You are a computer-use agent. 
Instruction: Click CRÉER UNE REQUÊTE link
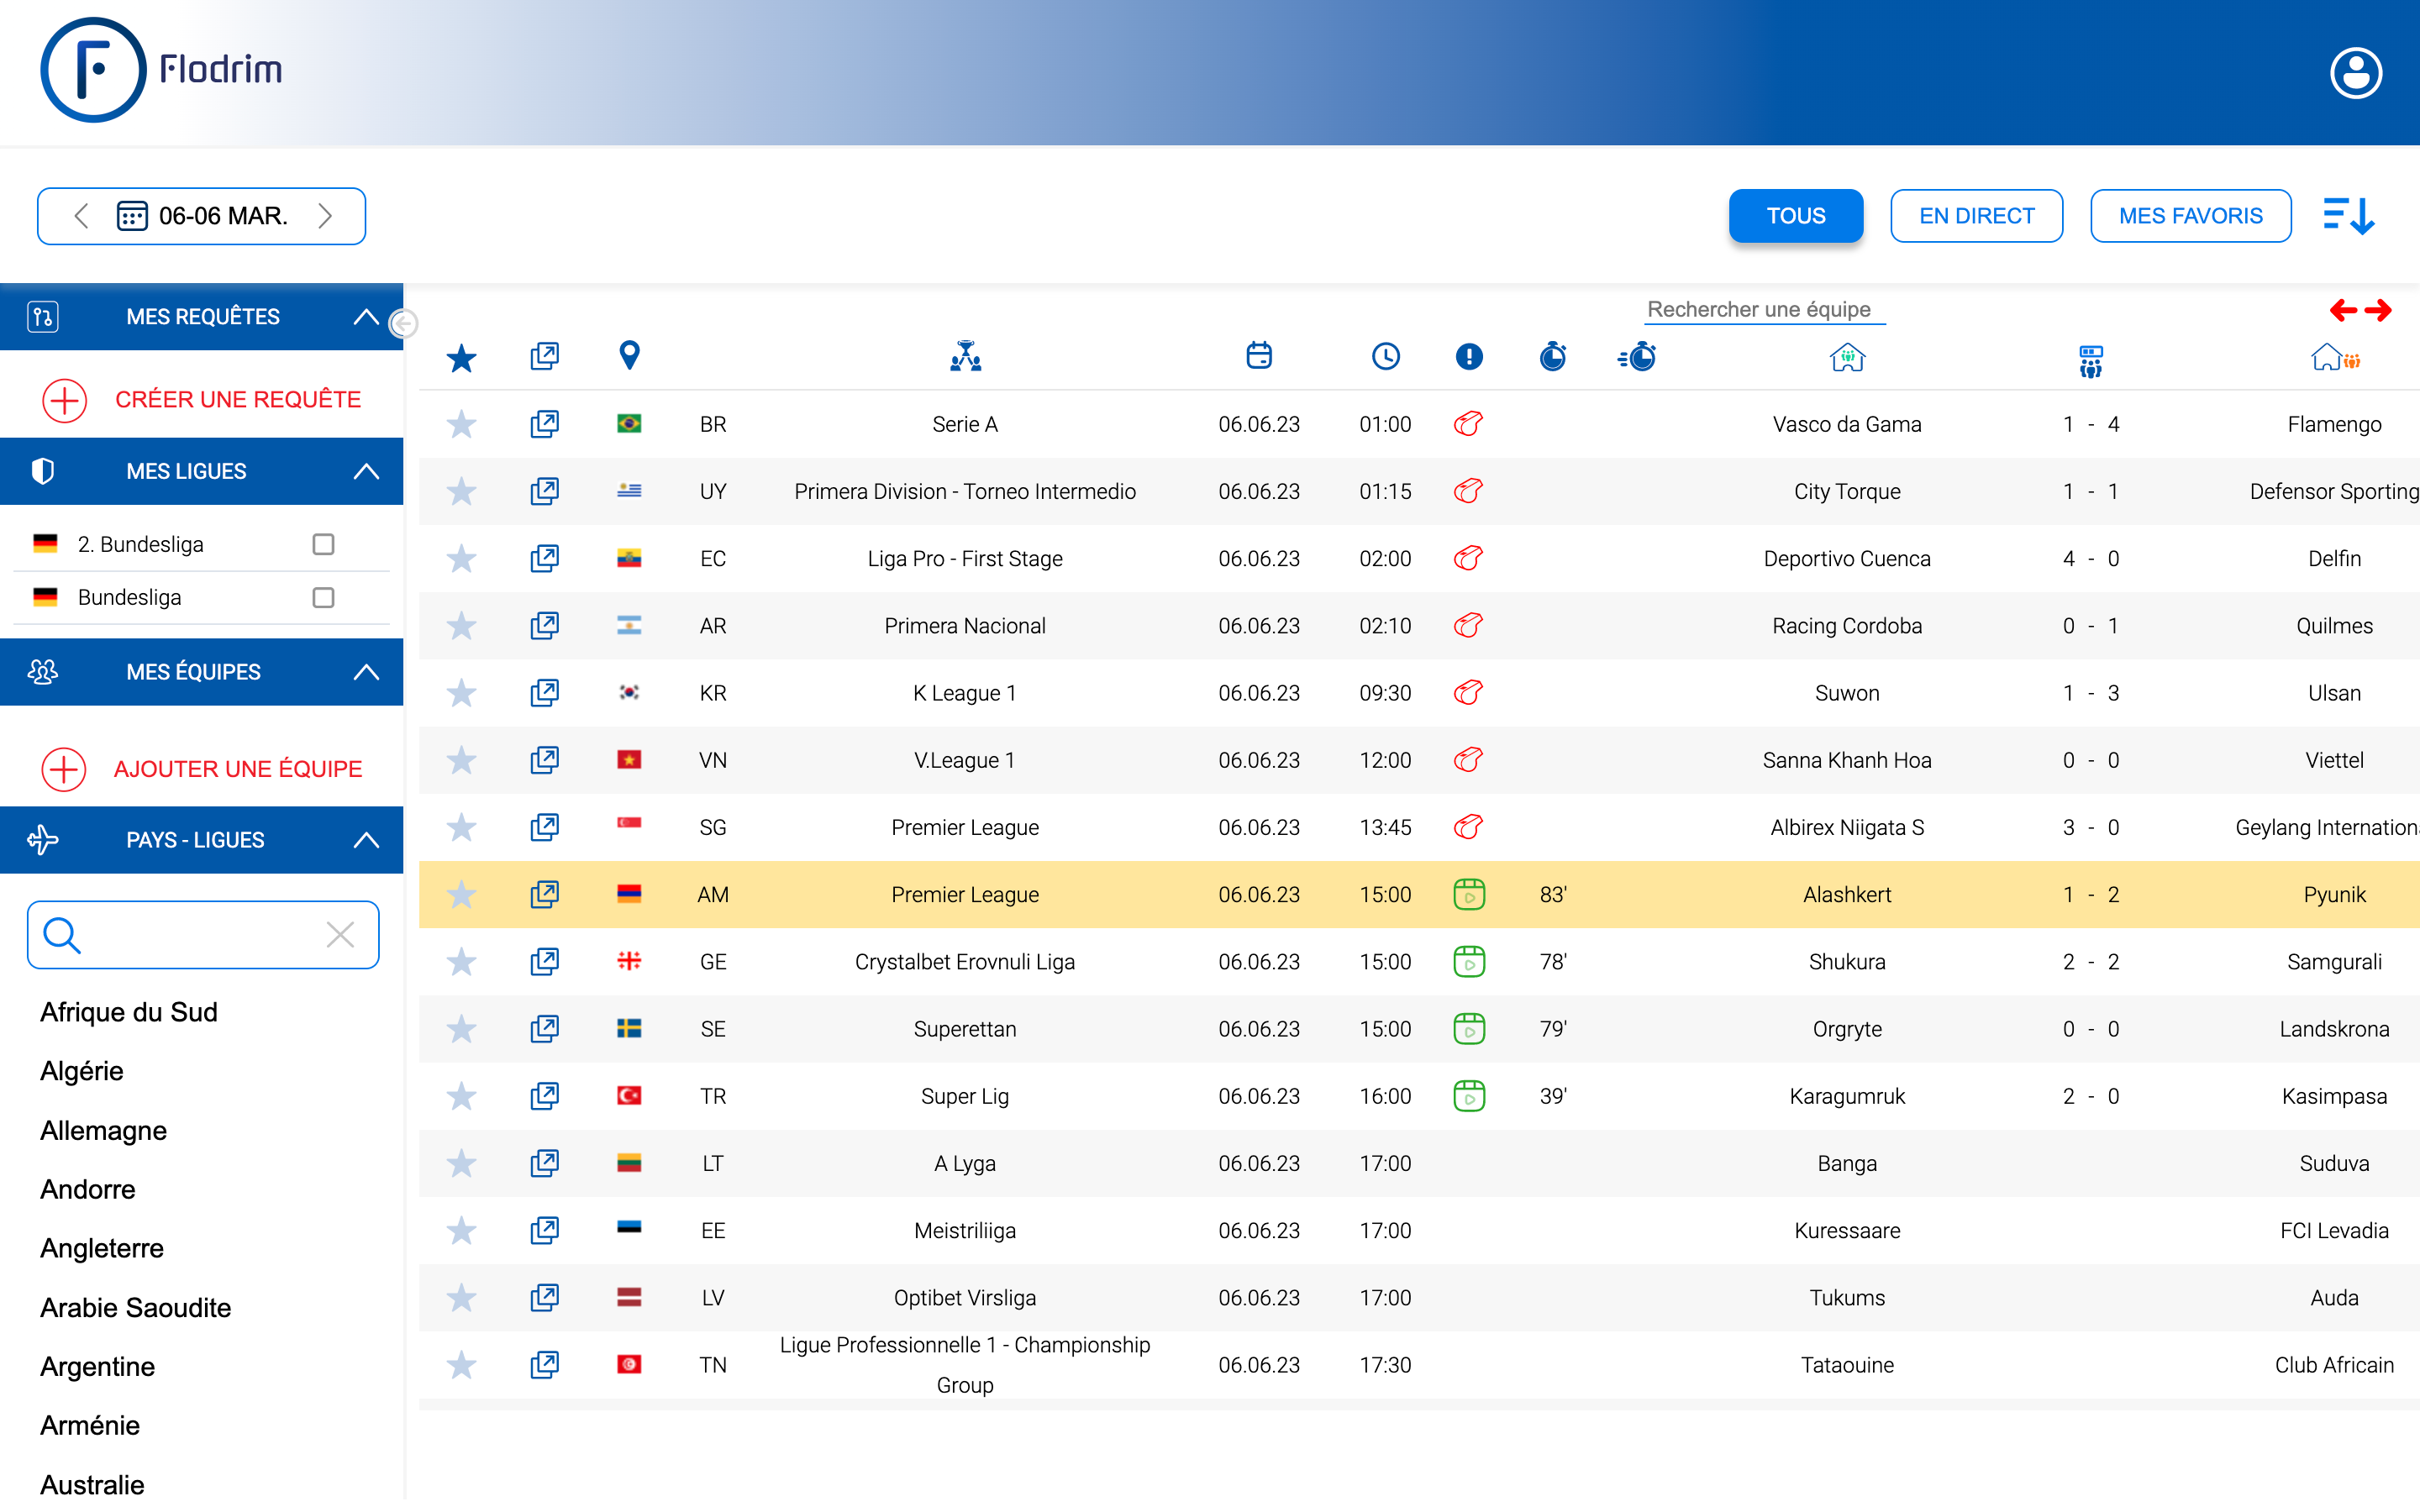[238, 400]
